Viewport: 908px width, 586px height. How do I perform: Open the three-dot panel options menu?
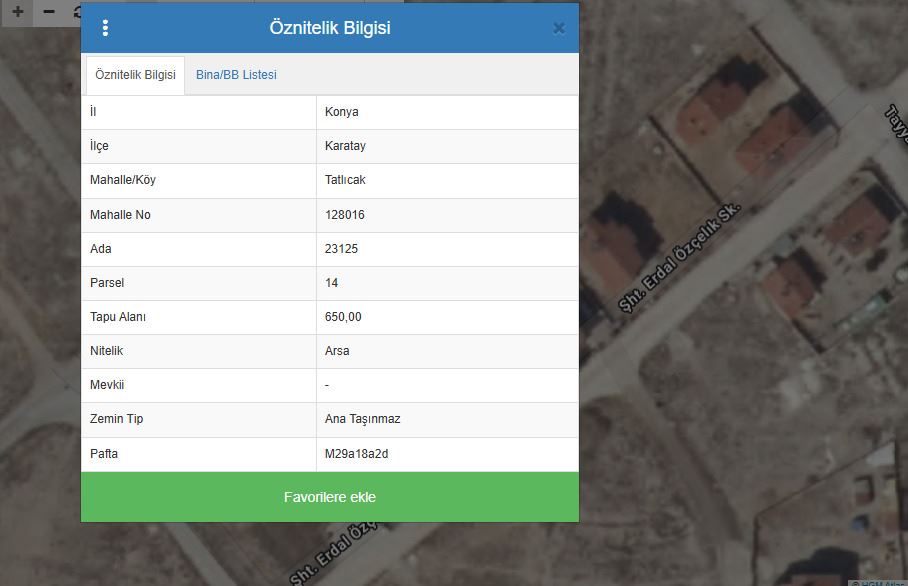105,28
